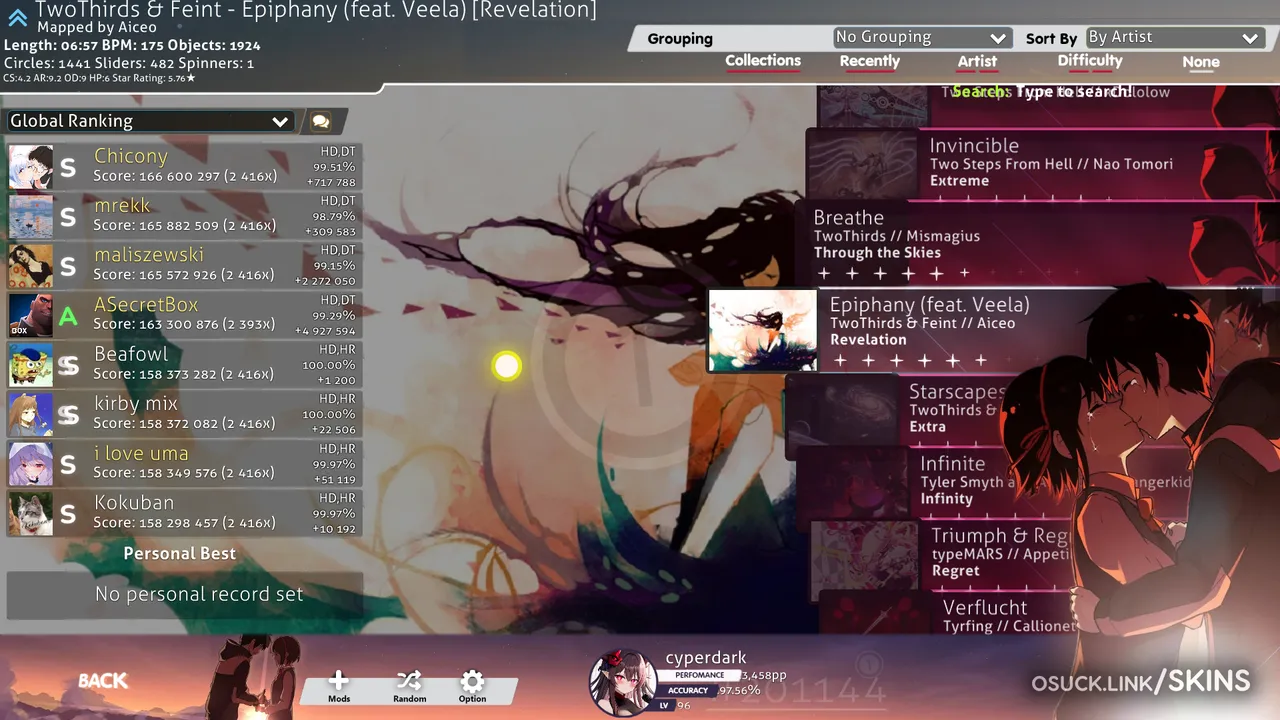This screenshot has width=1280, height=720.
Task: Click S rank badge on Chicony score
Action: [68, 168]
